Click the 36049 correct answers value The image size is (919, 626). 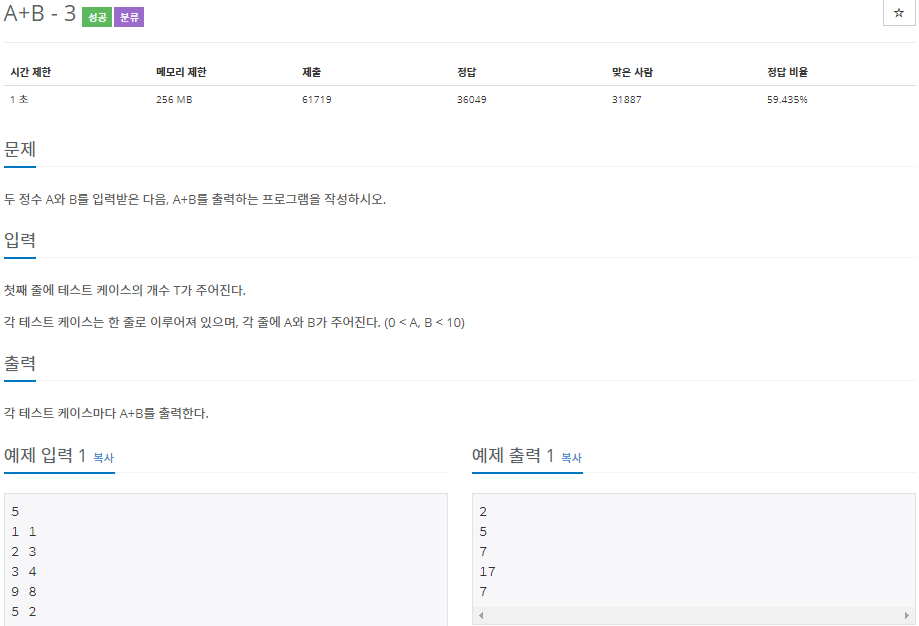472,100
